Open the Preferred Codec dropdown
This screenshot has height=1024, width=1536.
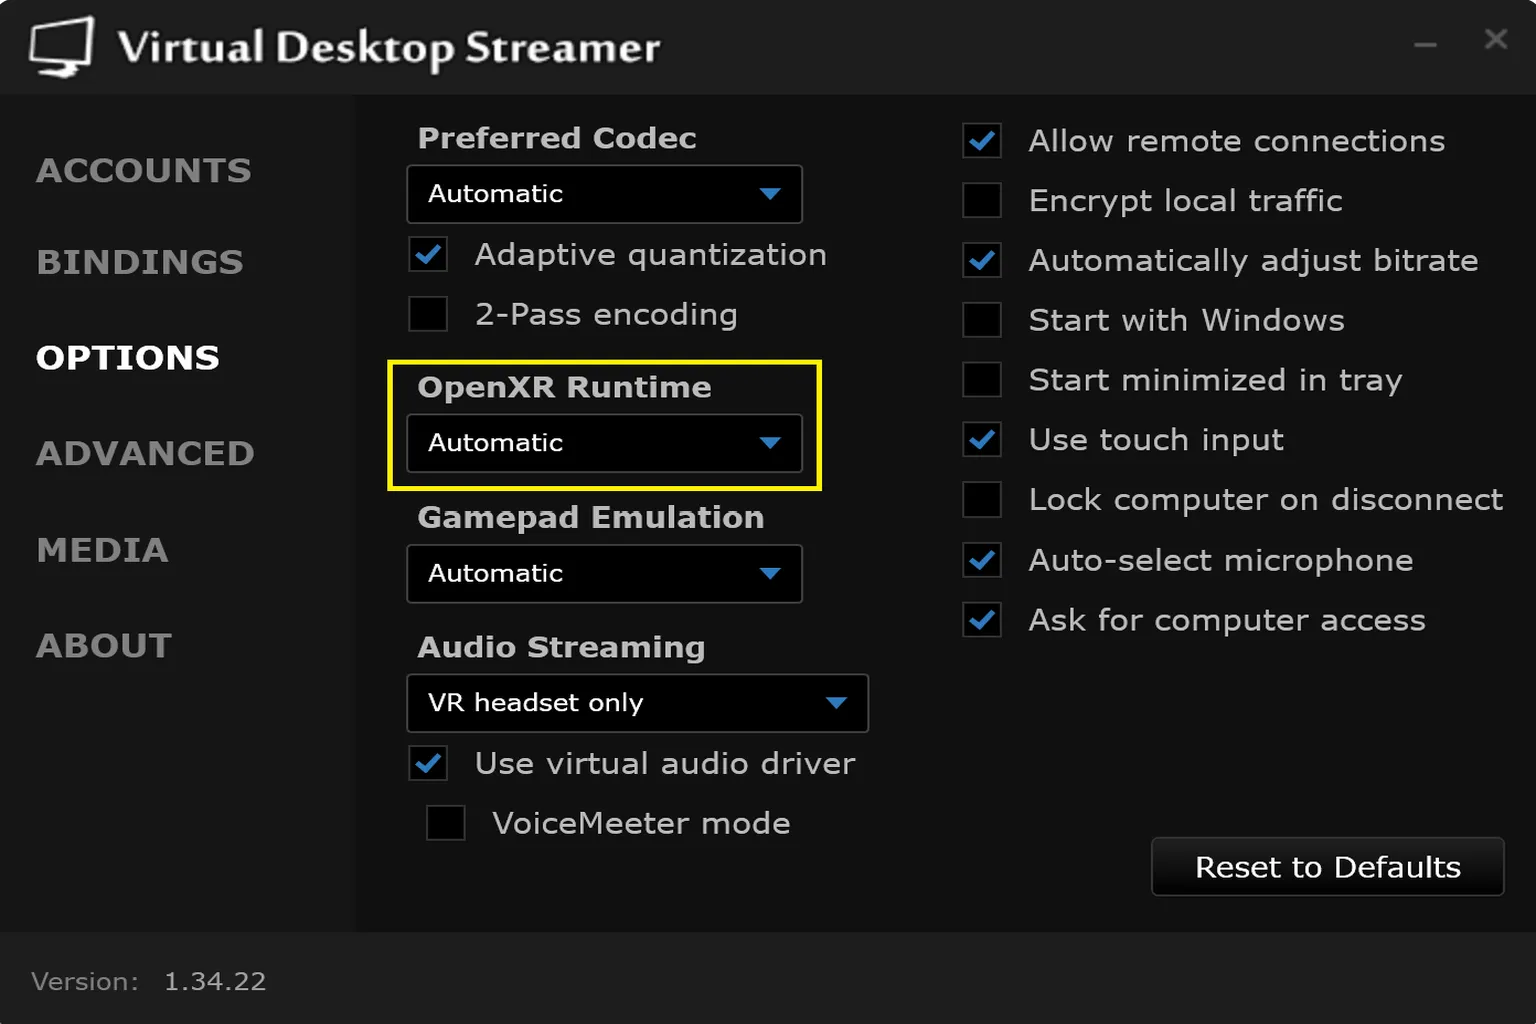(604, 194)
